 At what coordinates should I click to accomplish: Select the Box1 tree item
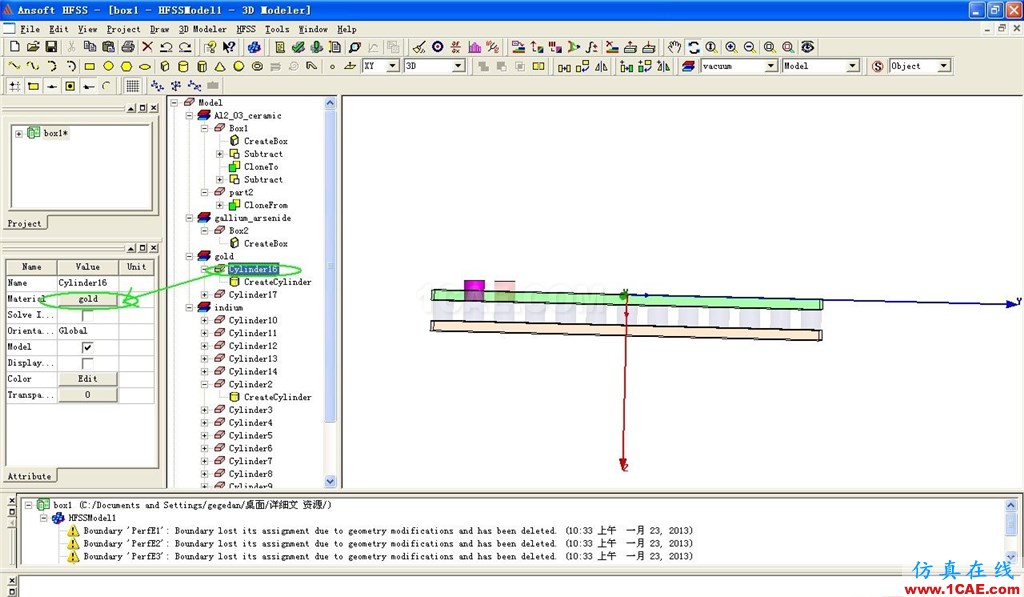coord(238,129)
